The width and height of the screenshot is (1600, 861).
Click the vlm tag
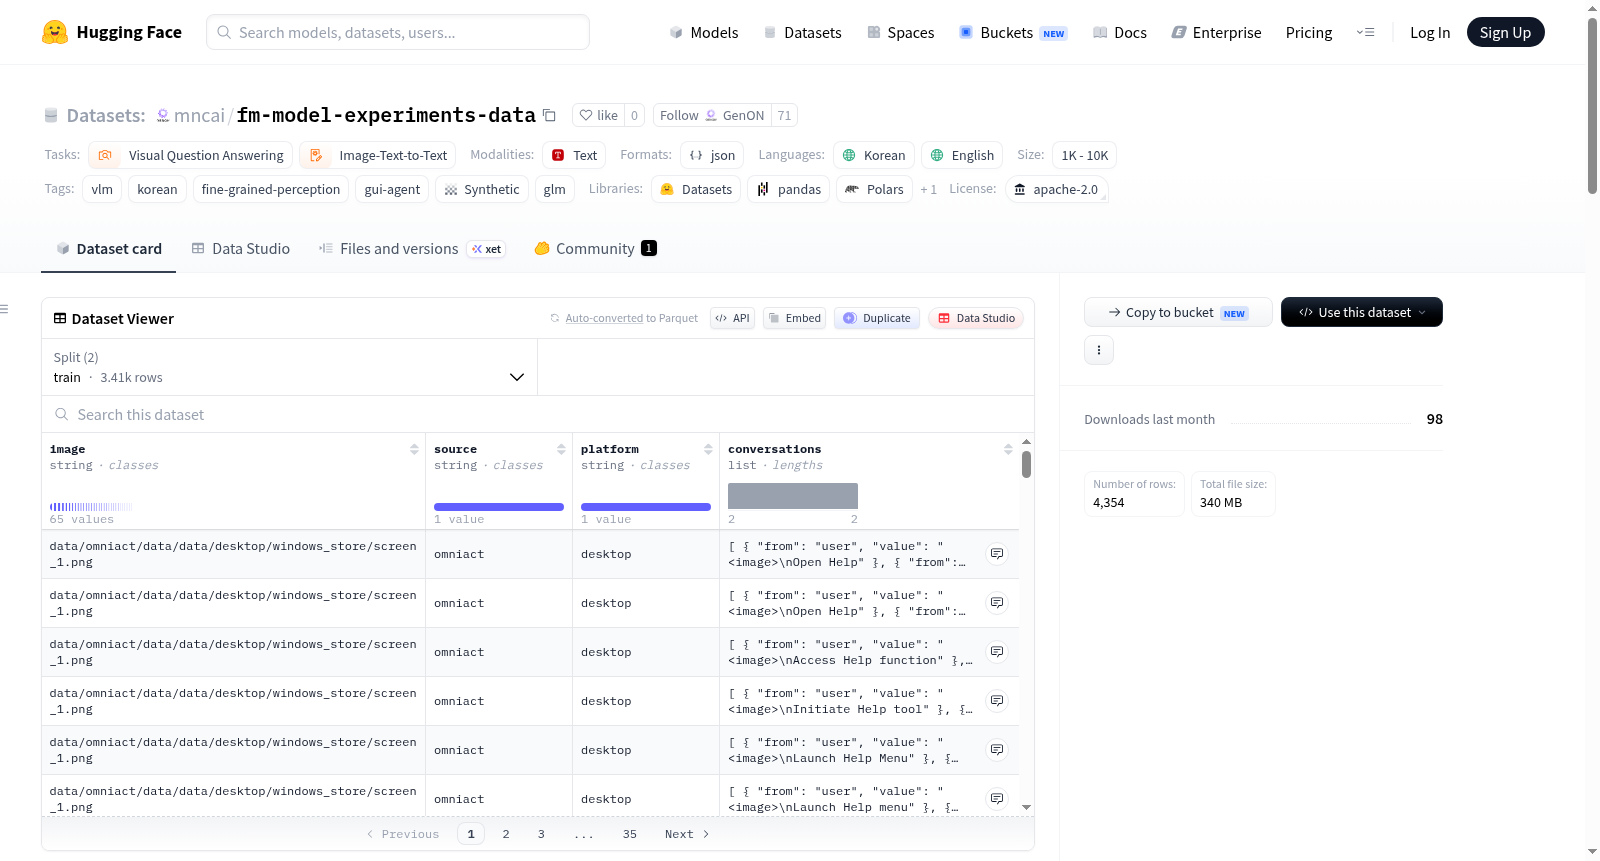102,189
